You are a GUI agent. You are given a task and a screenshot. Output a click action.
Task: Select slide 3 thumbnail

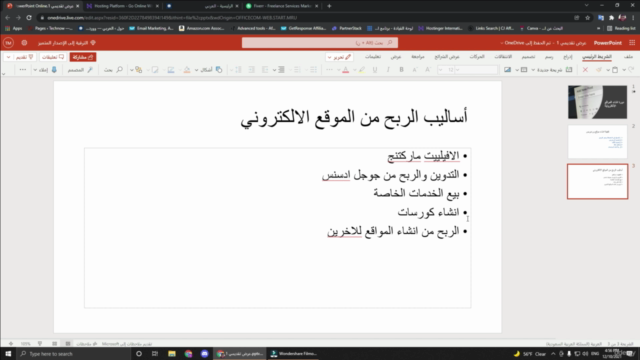[597, 182]
